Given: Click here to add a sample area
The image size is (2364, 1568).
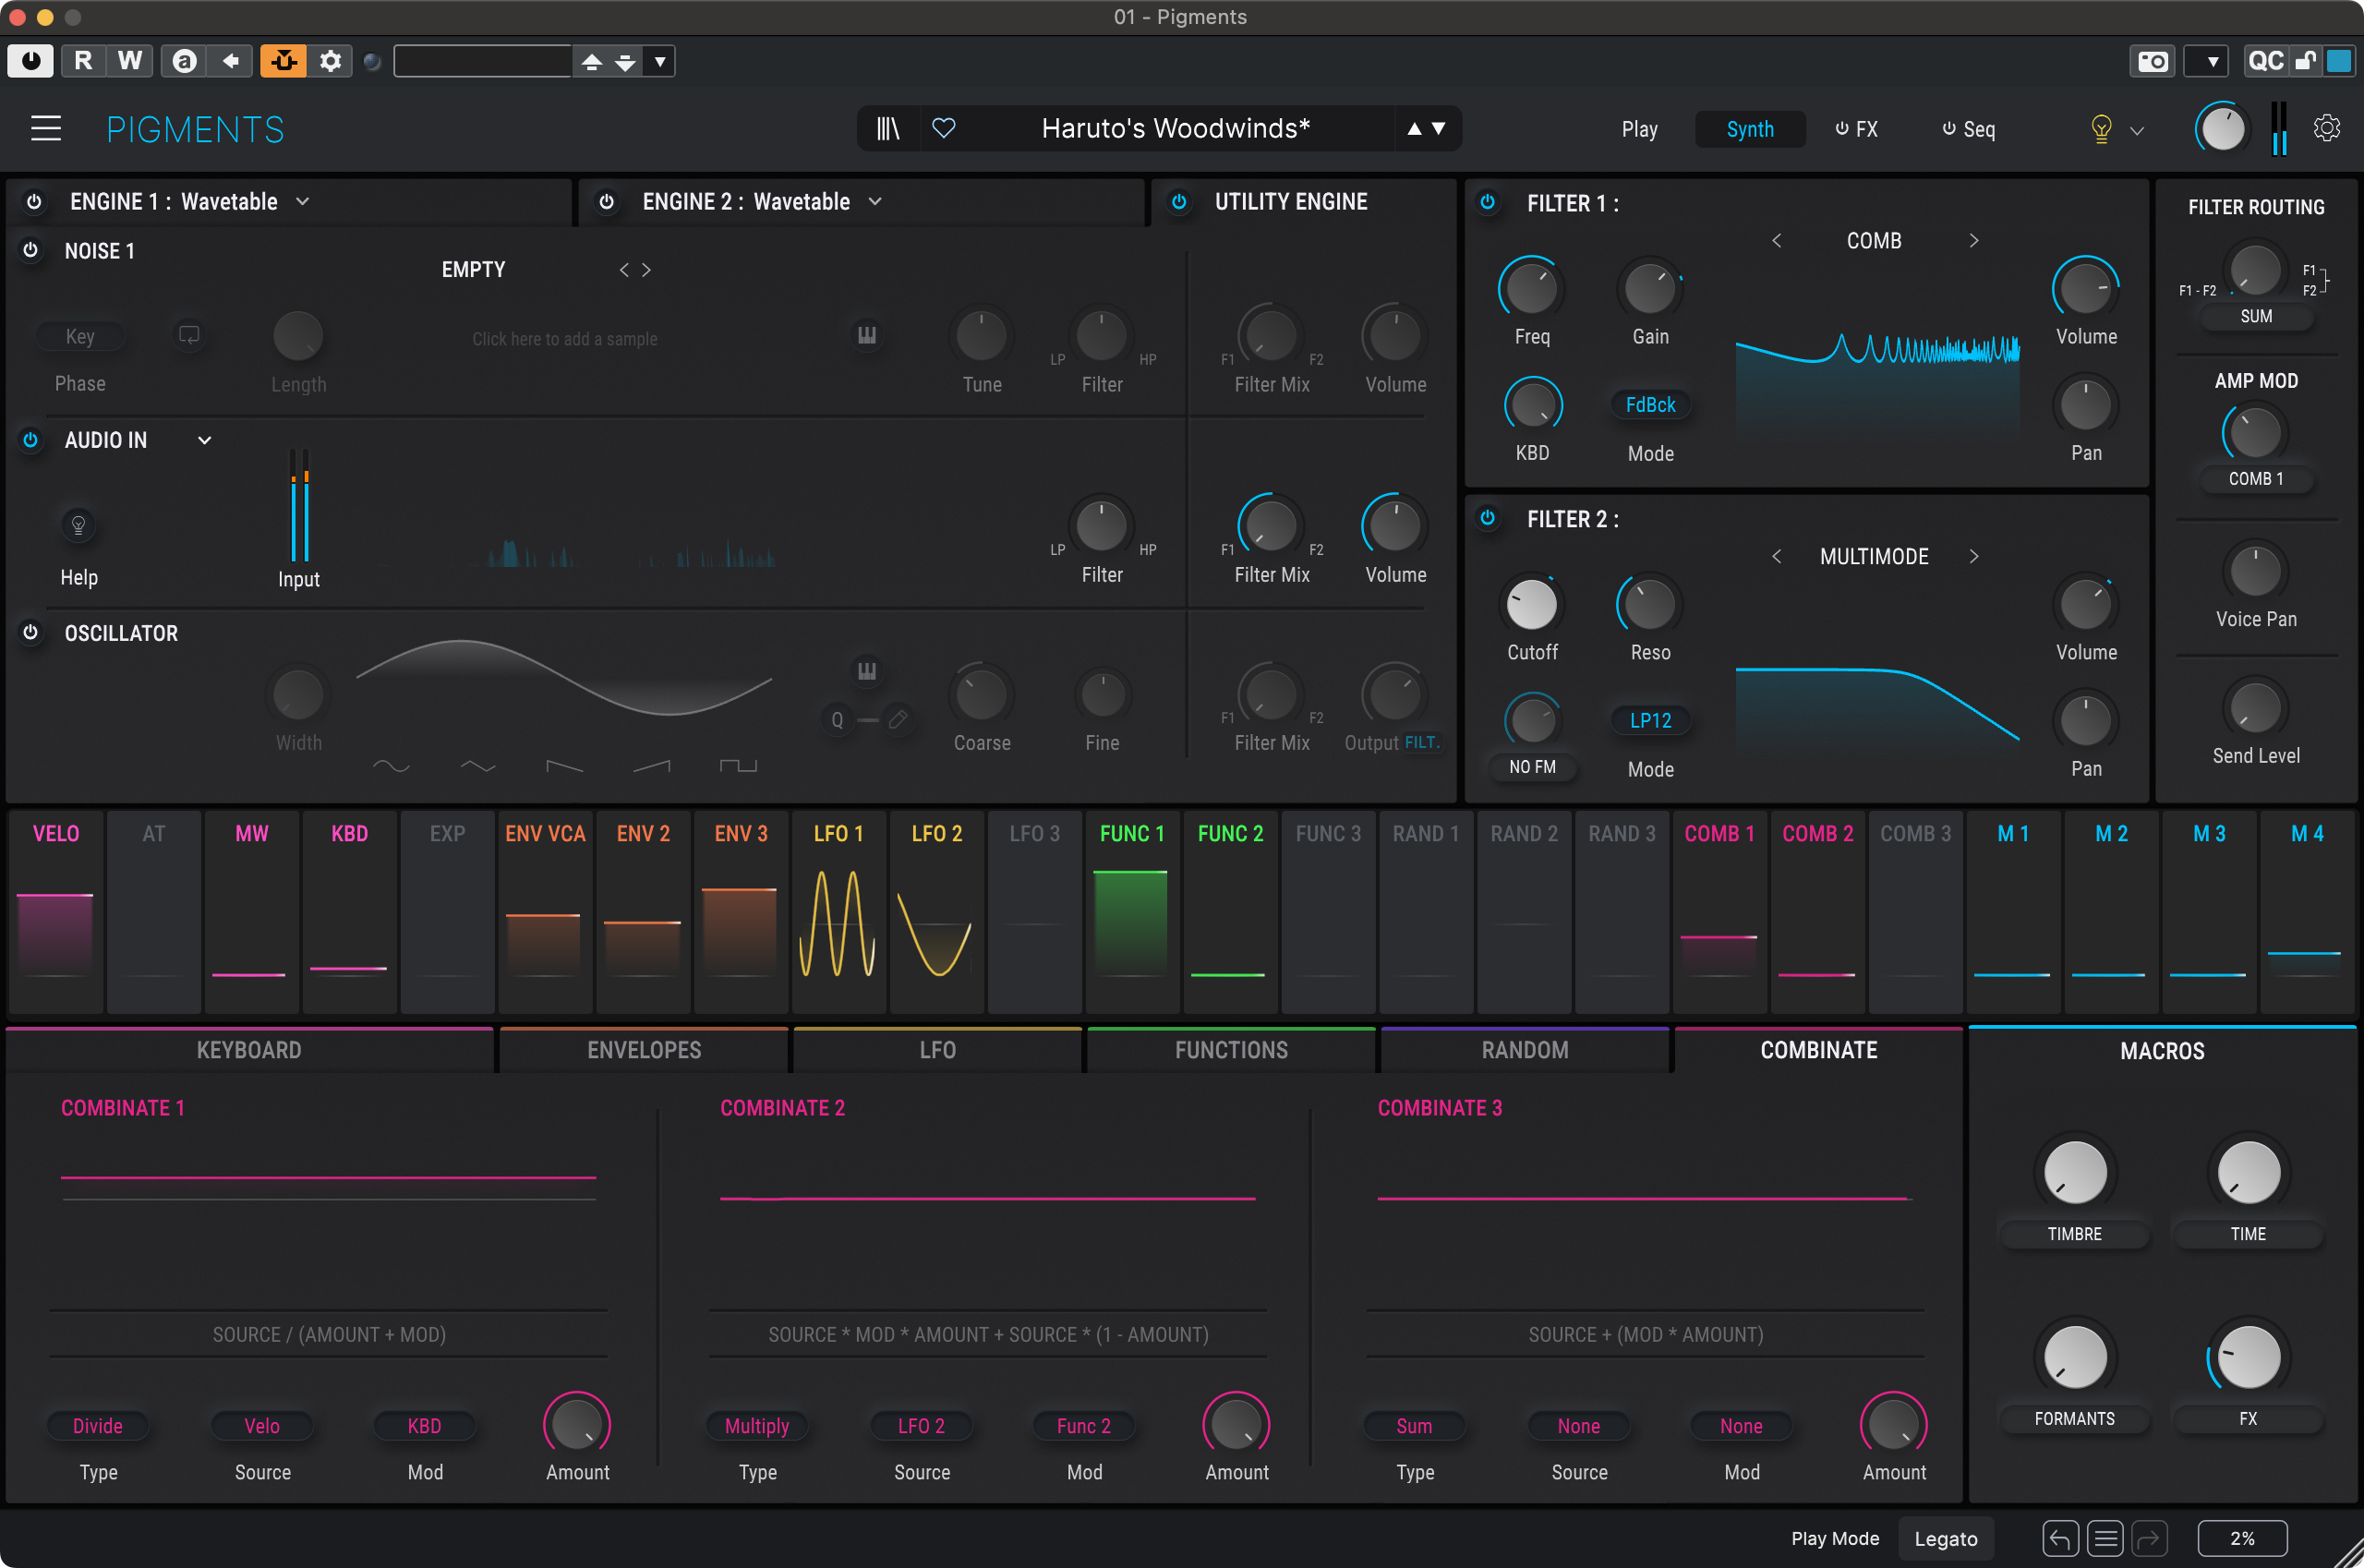Looking at the screenshot, I should pyautogui.click(x=565, y=339).
